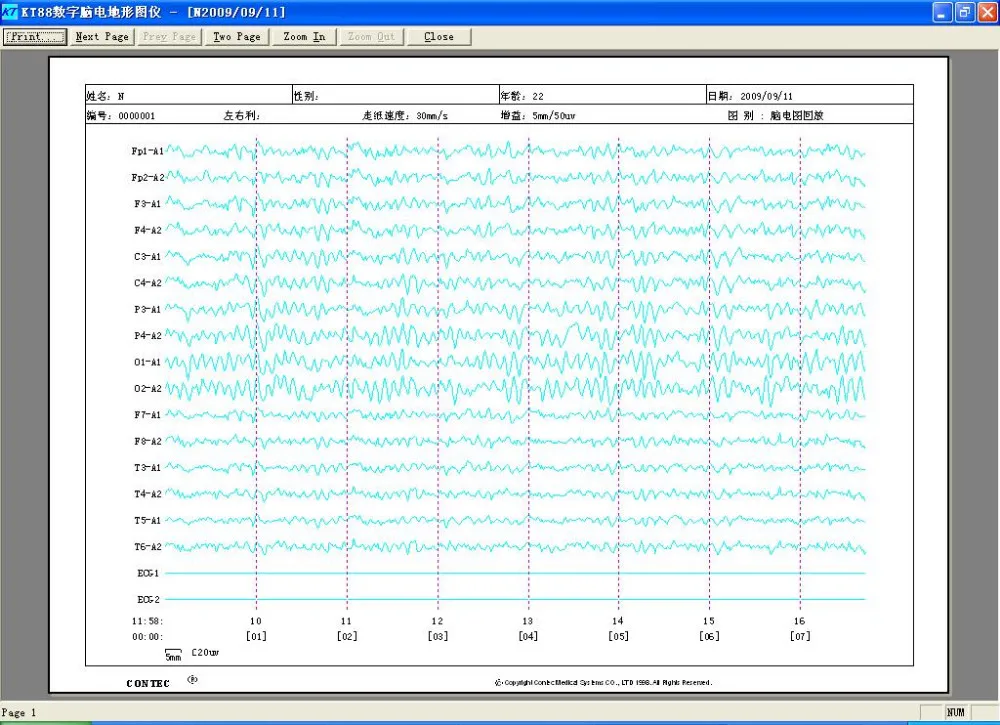Image resolution: width=1000 pixels, height=725 pixels.
Task: Click the 5mm scale calibration marker
Action: coord(173,655)
